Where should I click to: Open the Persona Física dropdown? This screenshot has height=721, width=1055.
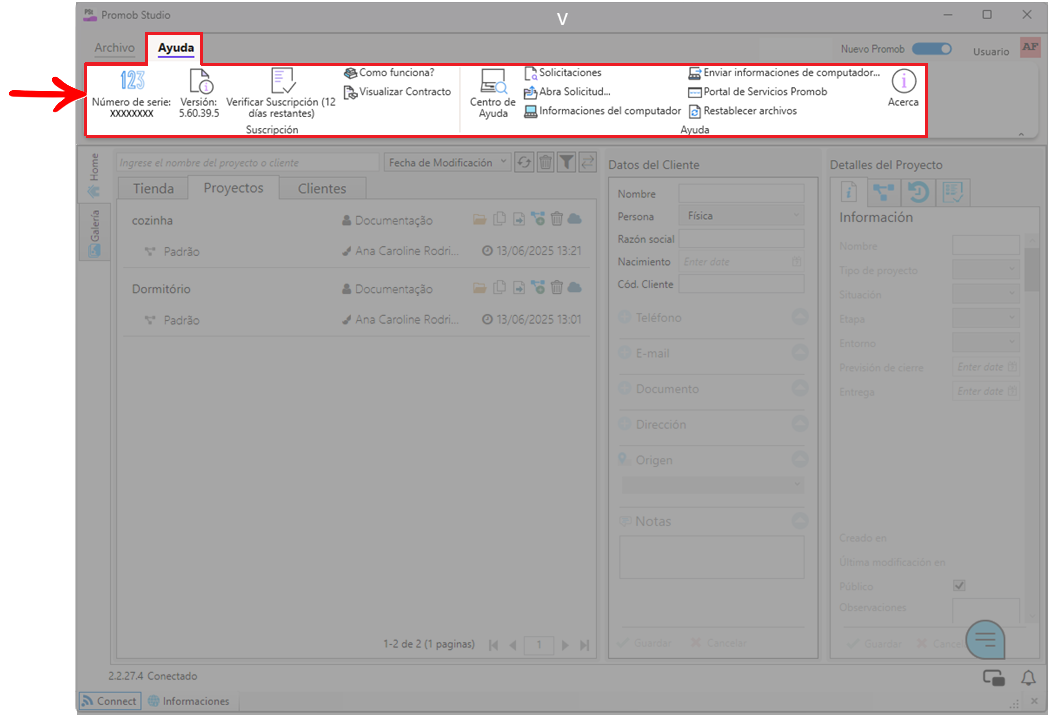[741, 216]
